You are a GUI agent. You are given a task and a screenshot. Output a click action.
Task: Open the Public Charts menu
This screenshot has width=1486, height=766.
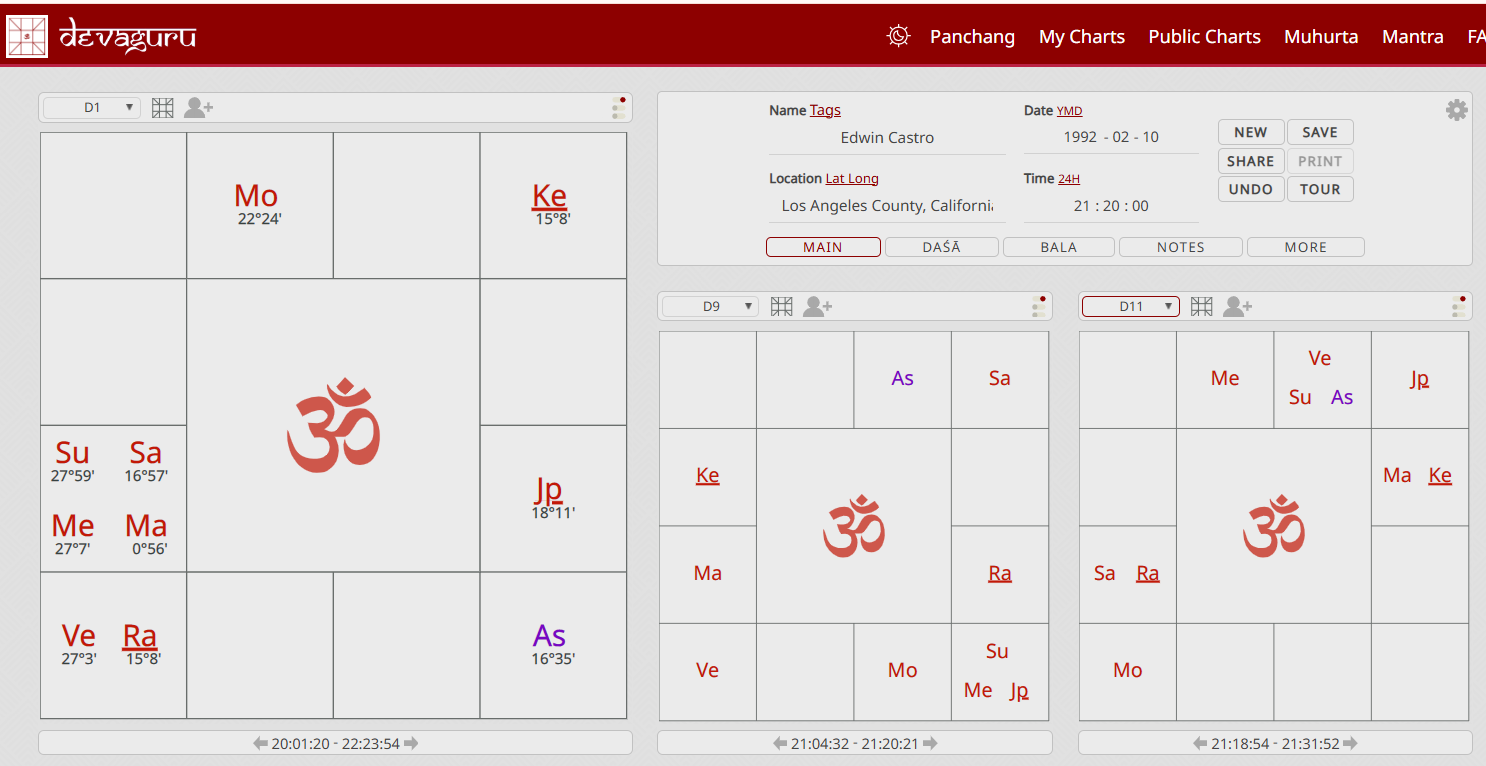pos(1204,37)
